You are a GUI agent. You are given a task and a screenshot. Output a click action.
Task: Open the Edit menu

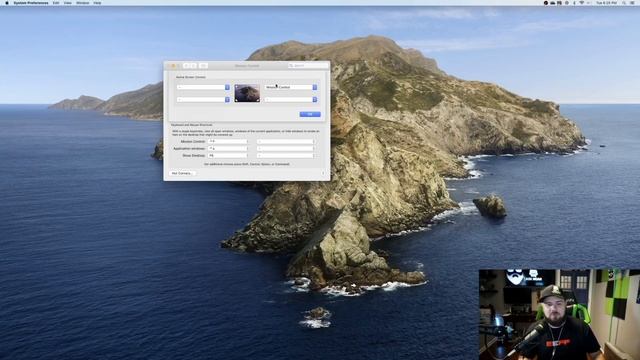[x=56, y=3]
